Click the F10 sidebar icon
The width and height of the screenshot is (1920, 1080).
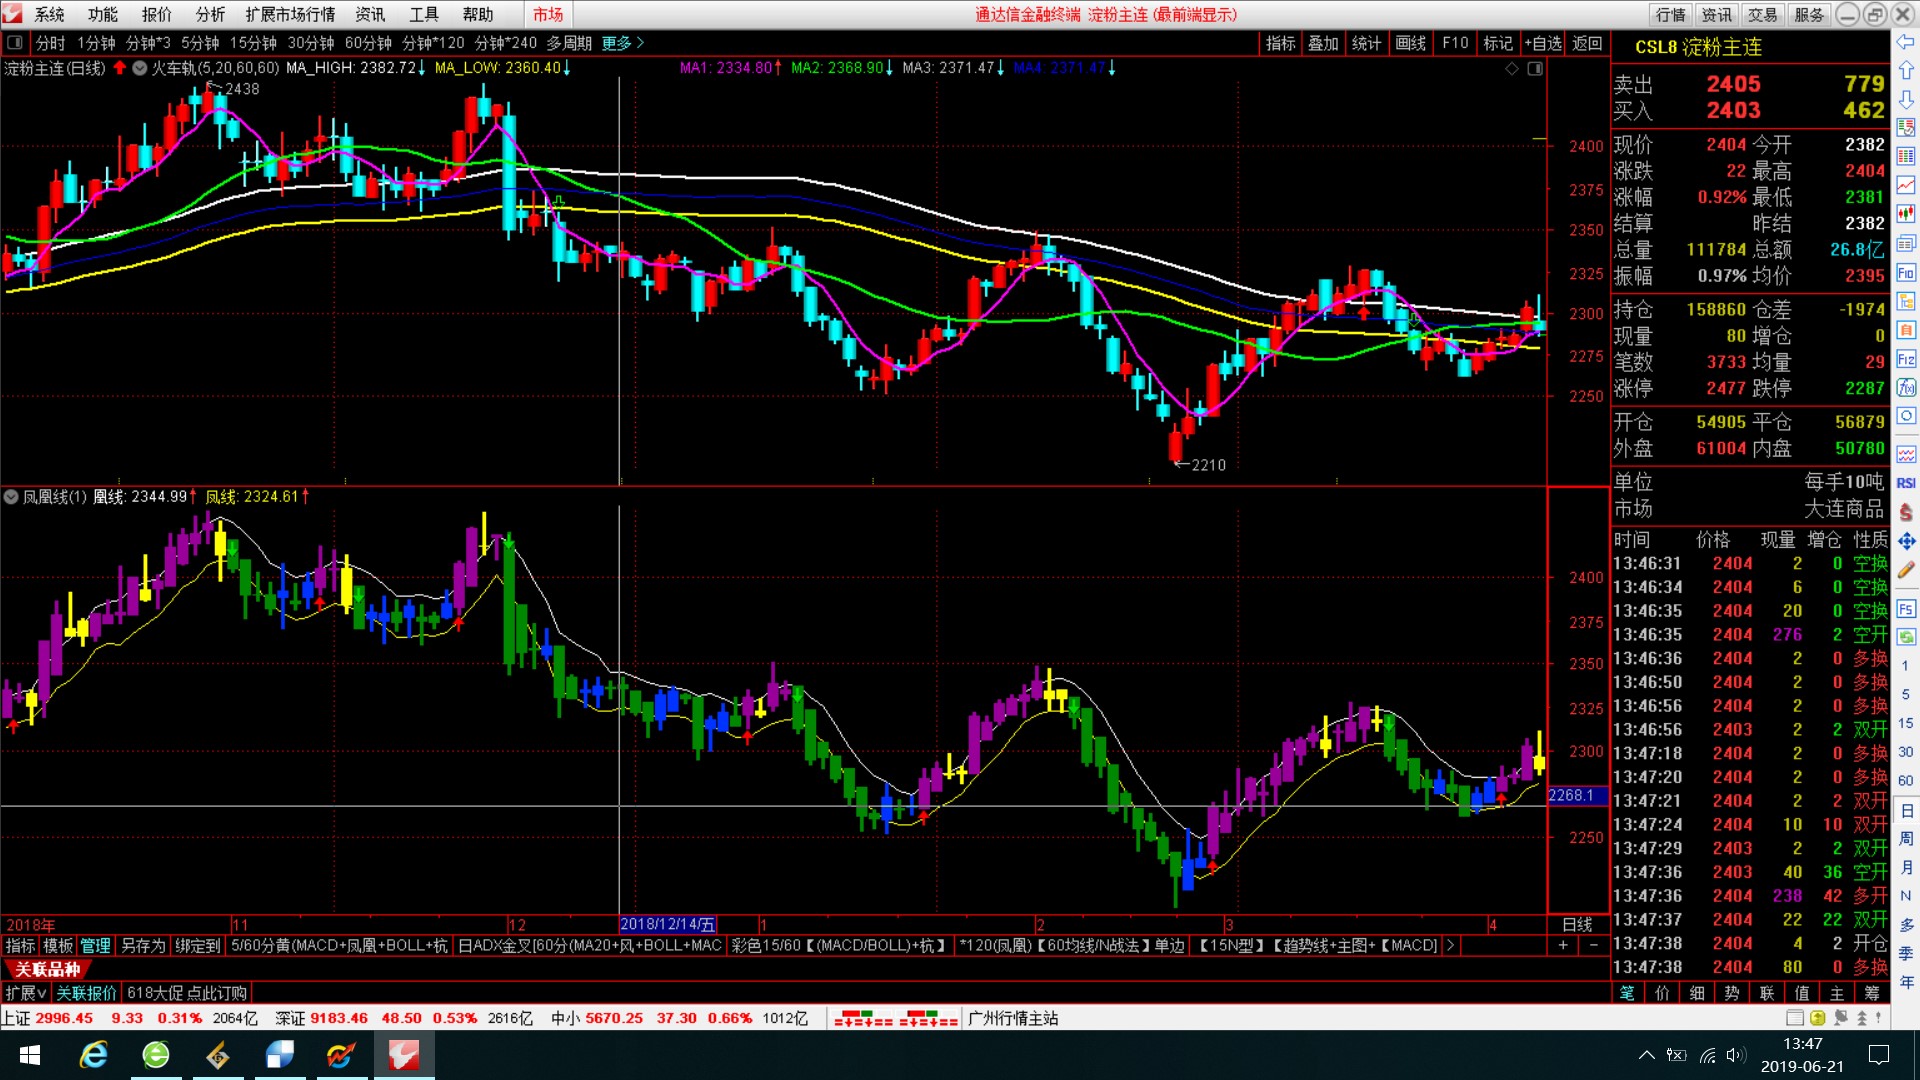[x=1906, y=273]
